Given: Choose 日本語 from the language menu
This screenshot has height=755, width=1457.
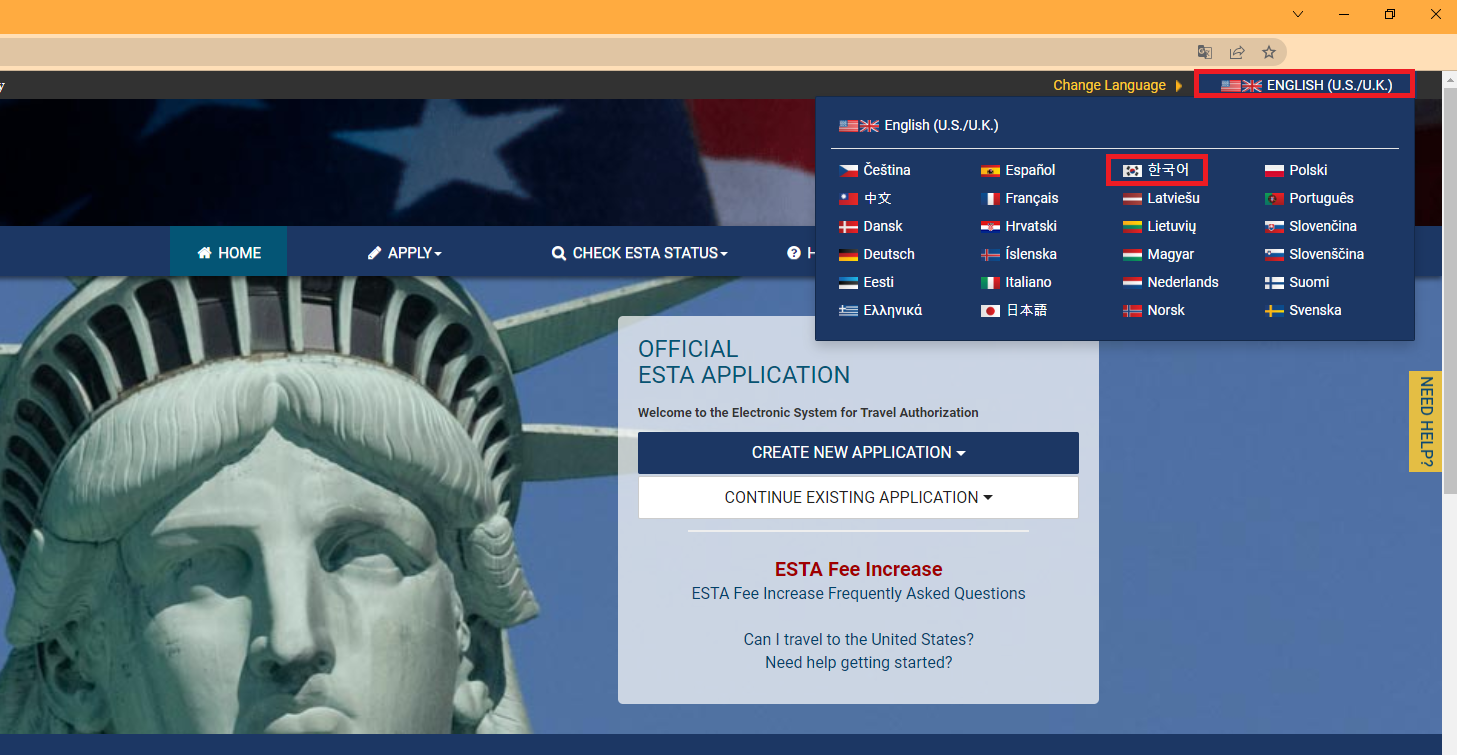Looking at the screenshot, I should (x=1014, y=310).
